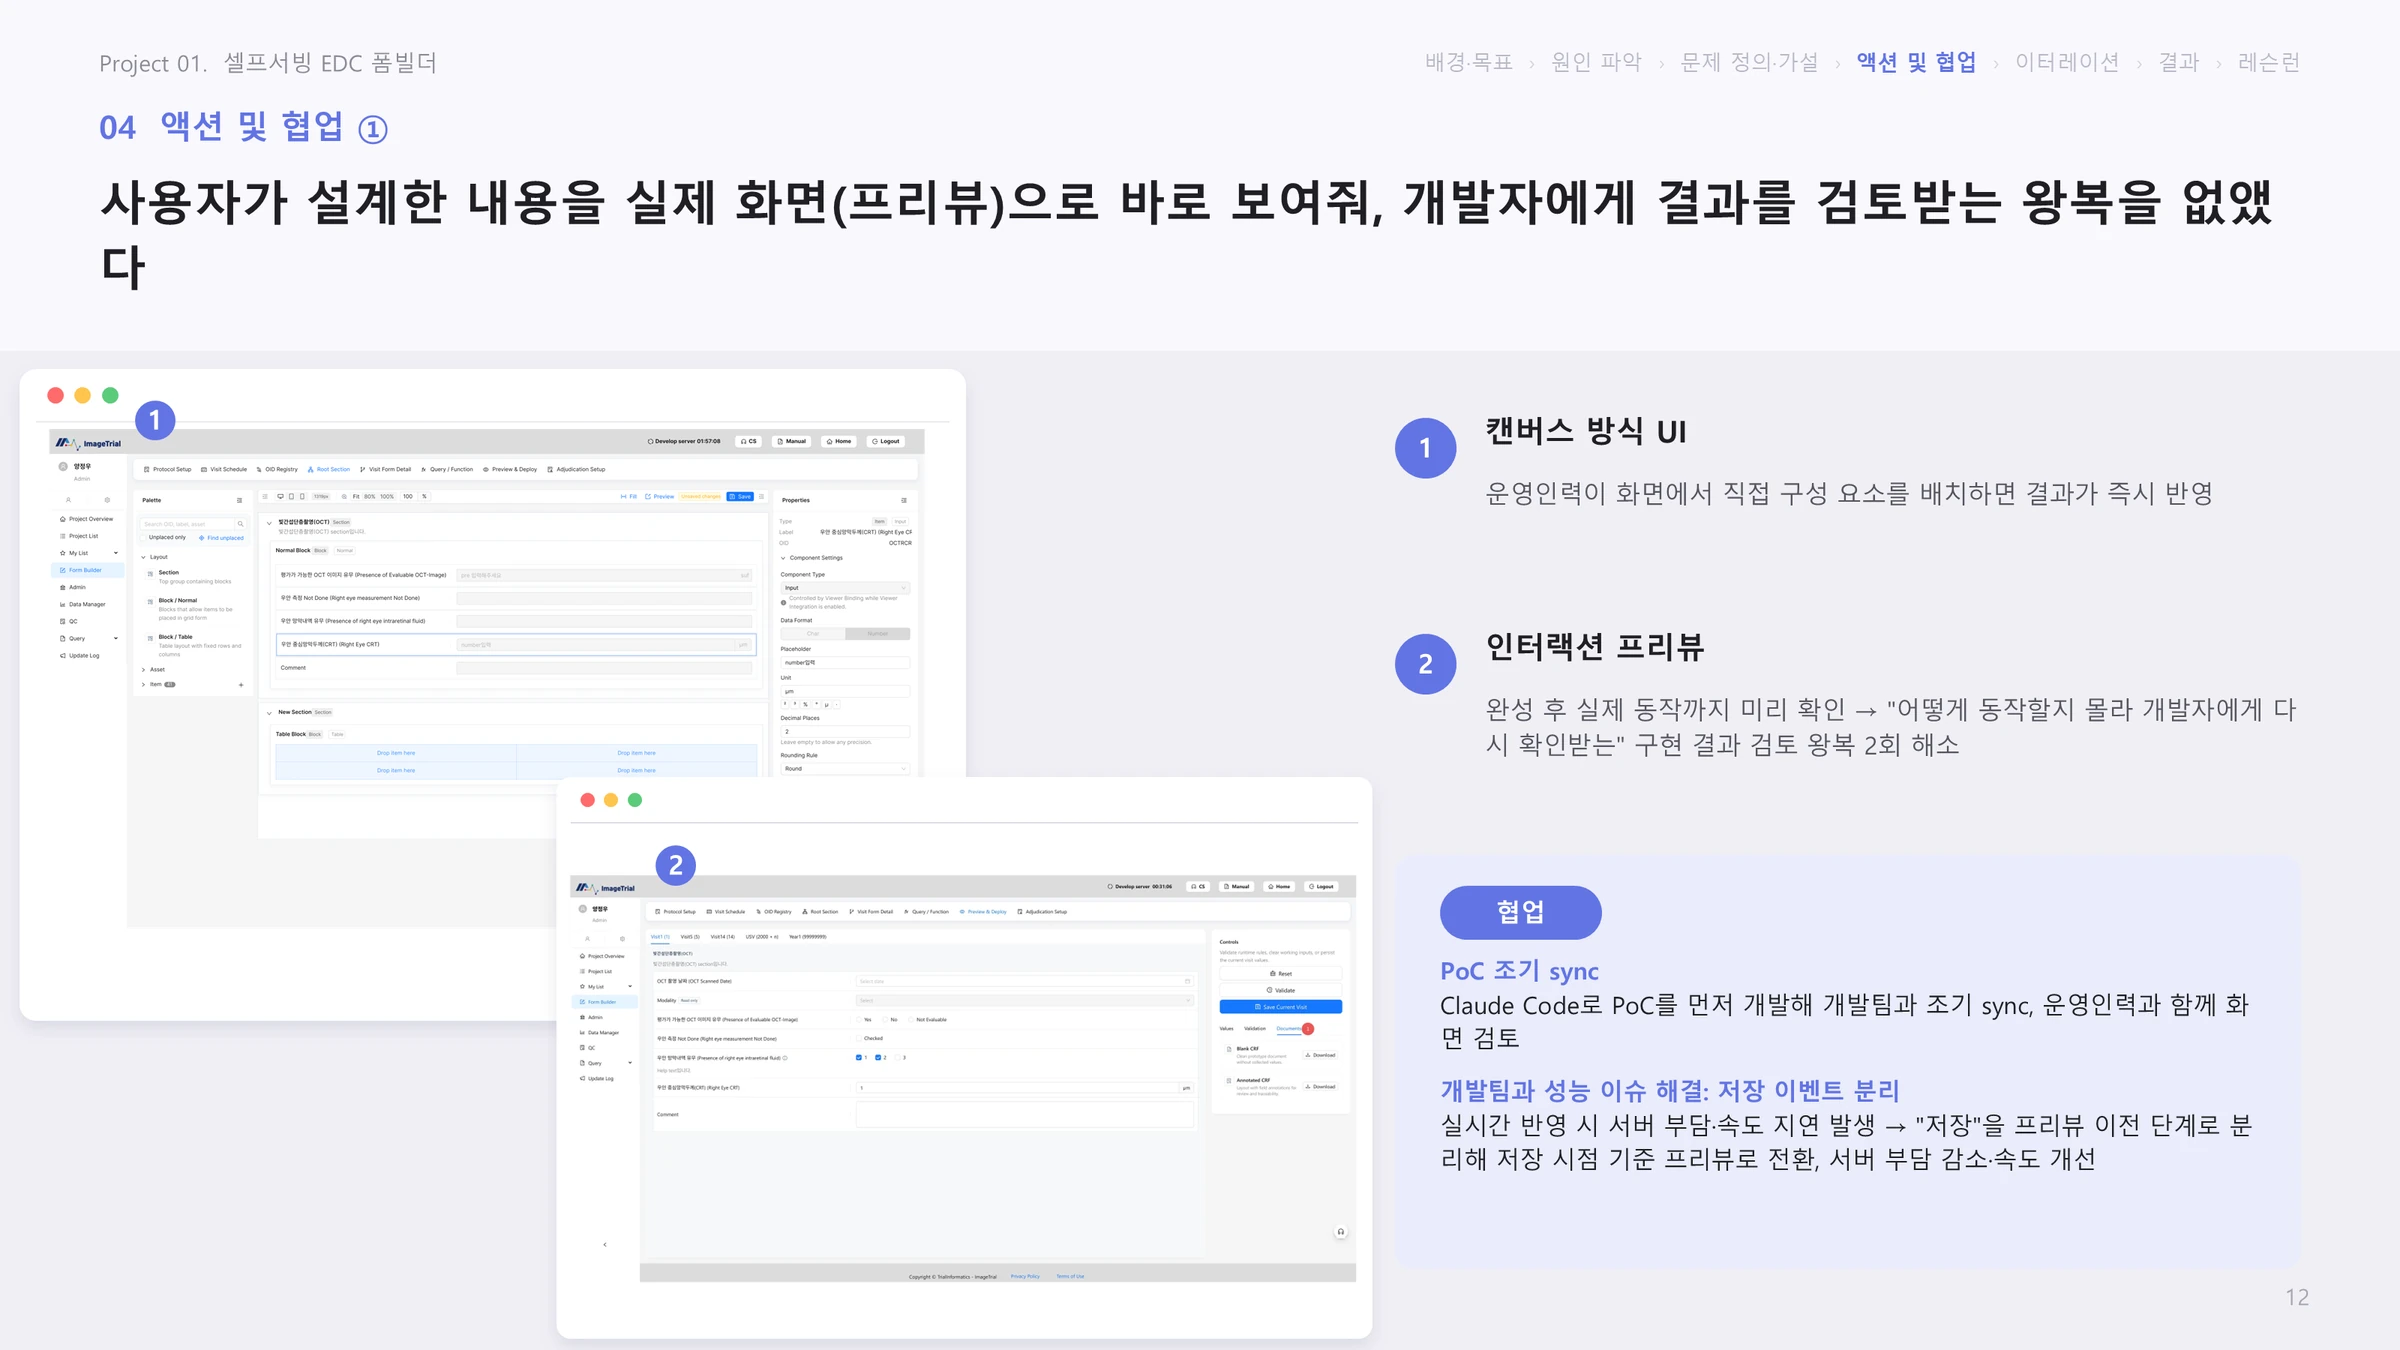2400x1350 pixels.
Task: Click CS headset button in canvas builder window
Action: [x=748, y=441]
